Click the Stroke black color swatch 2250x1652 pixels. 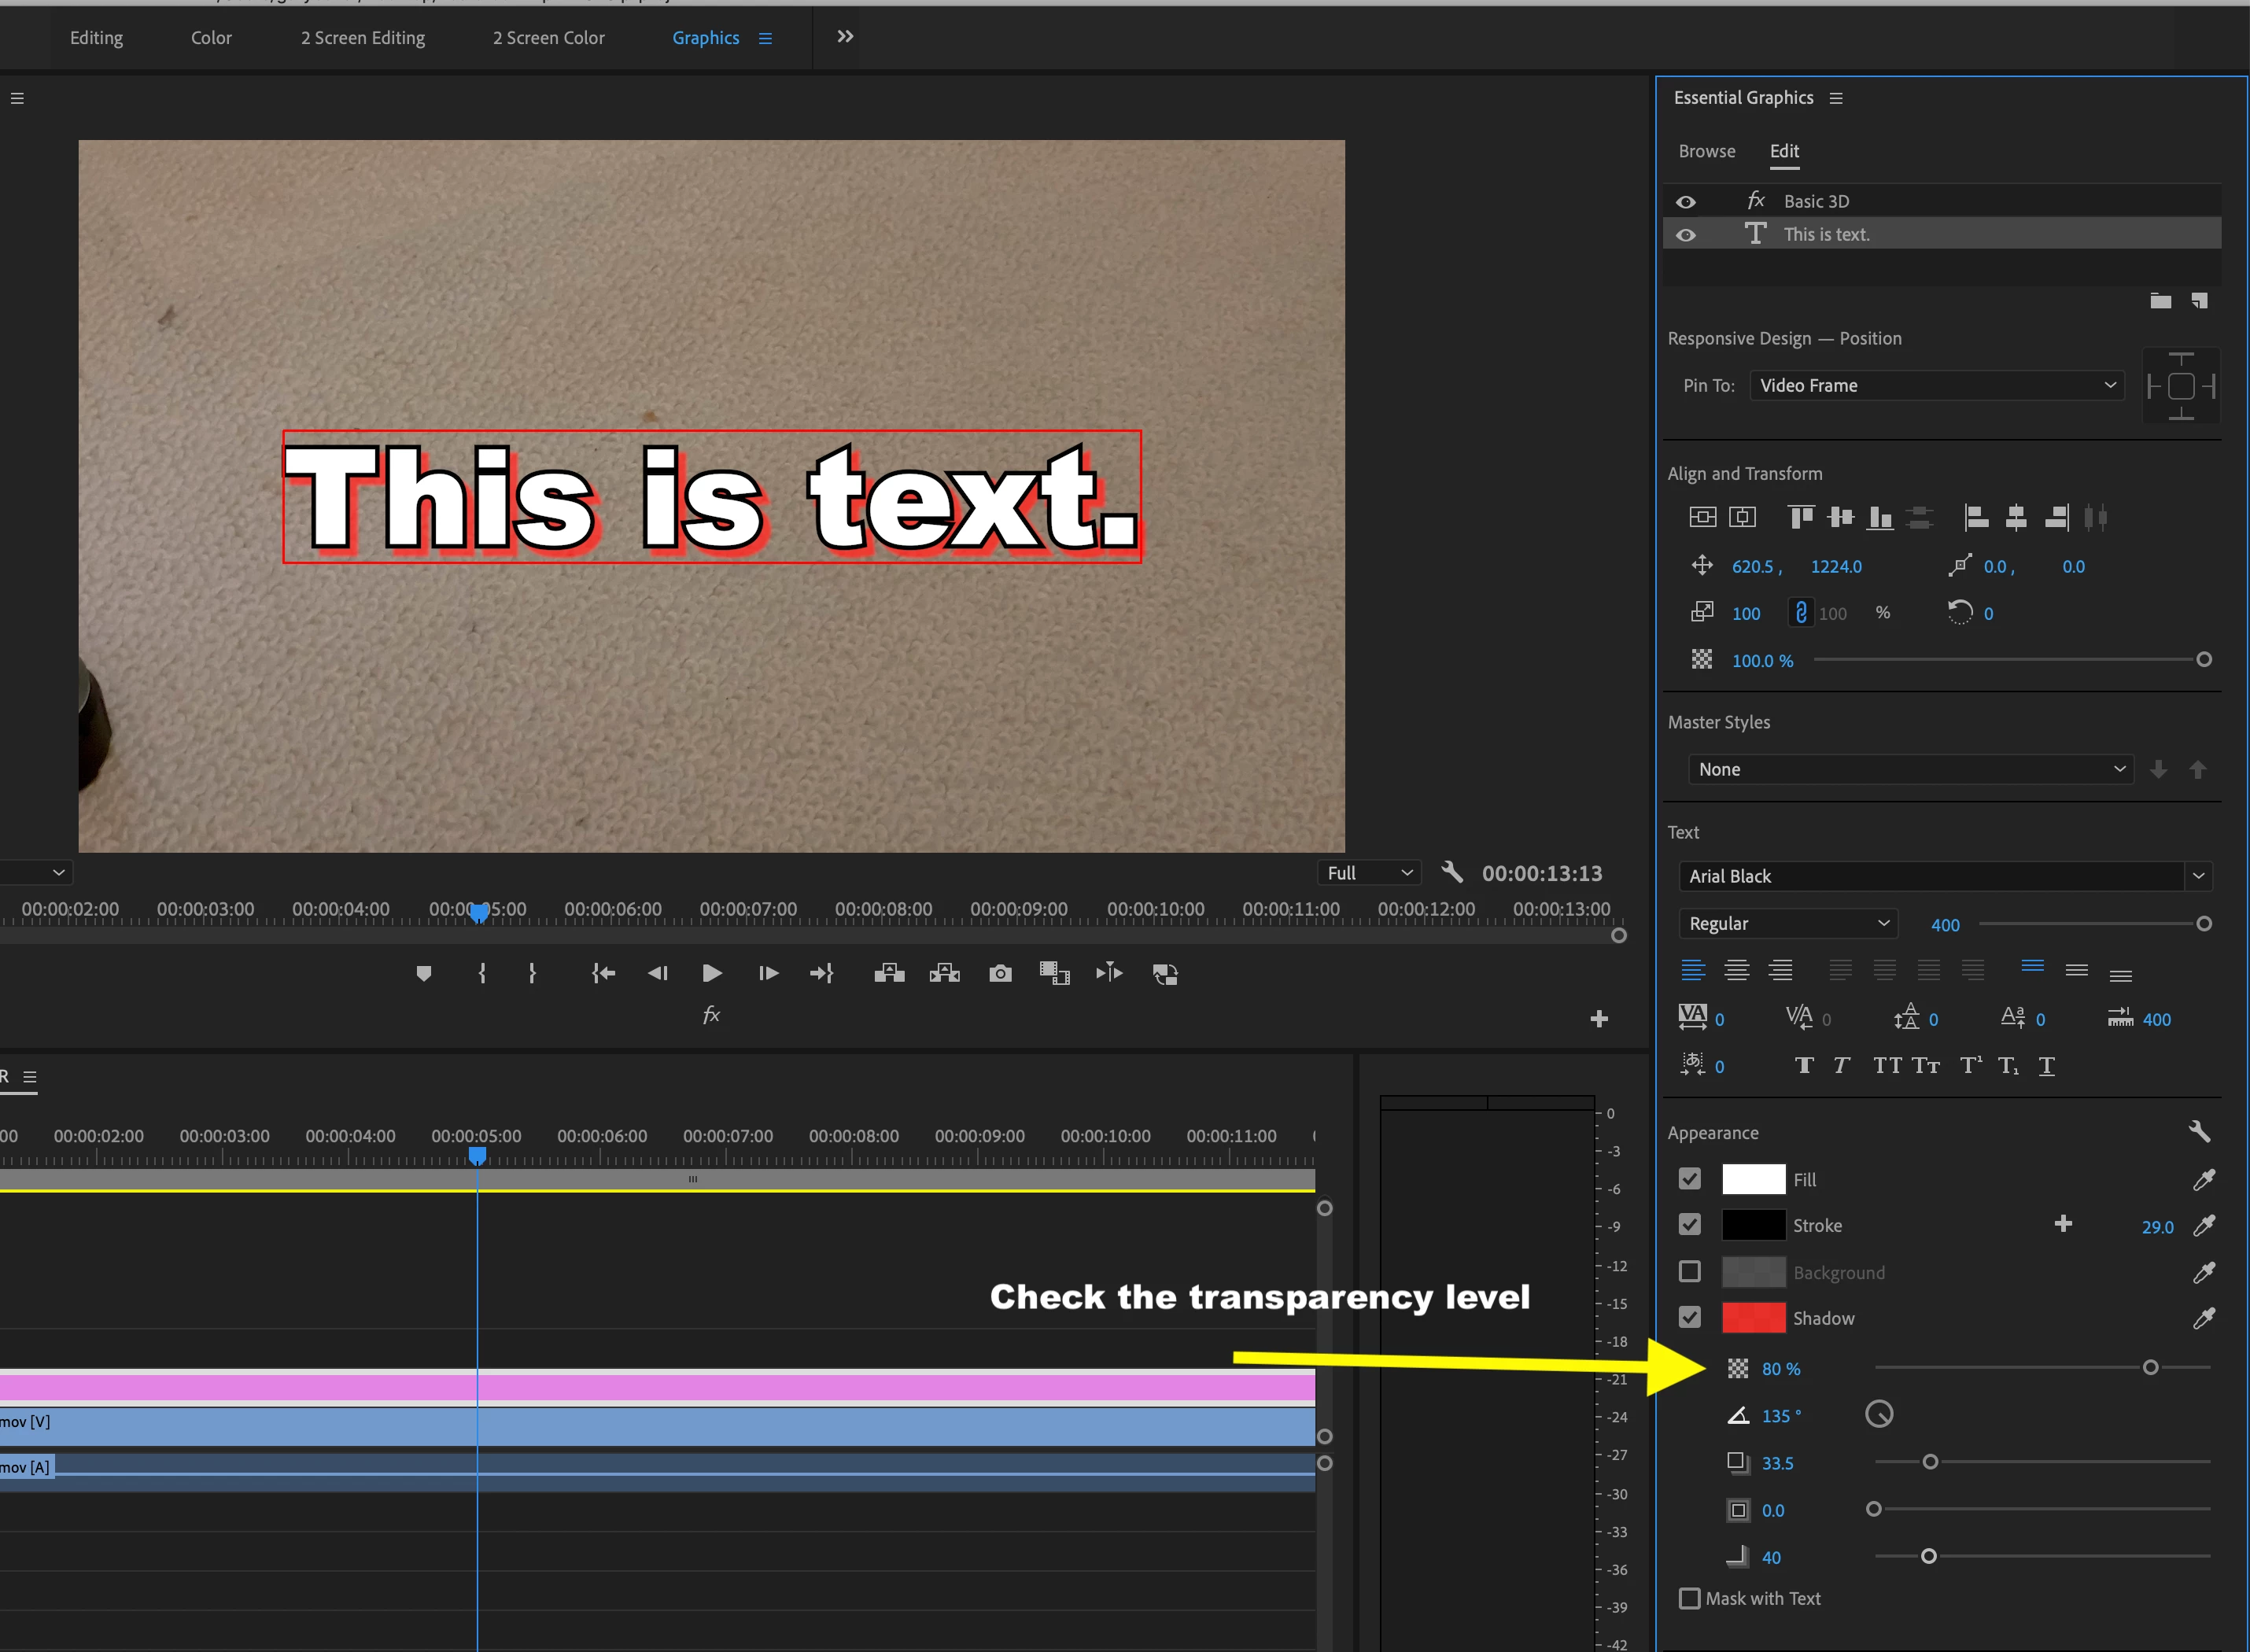1753,1225
